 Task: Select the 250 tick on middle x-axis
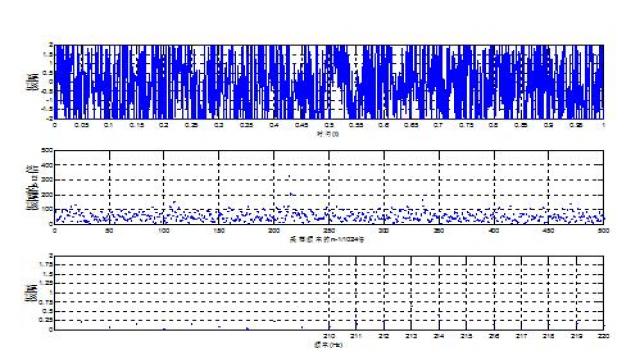click(329, 231)
